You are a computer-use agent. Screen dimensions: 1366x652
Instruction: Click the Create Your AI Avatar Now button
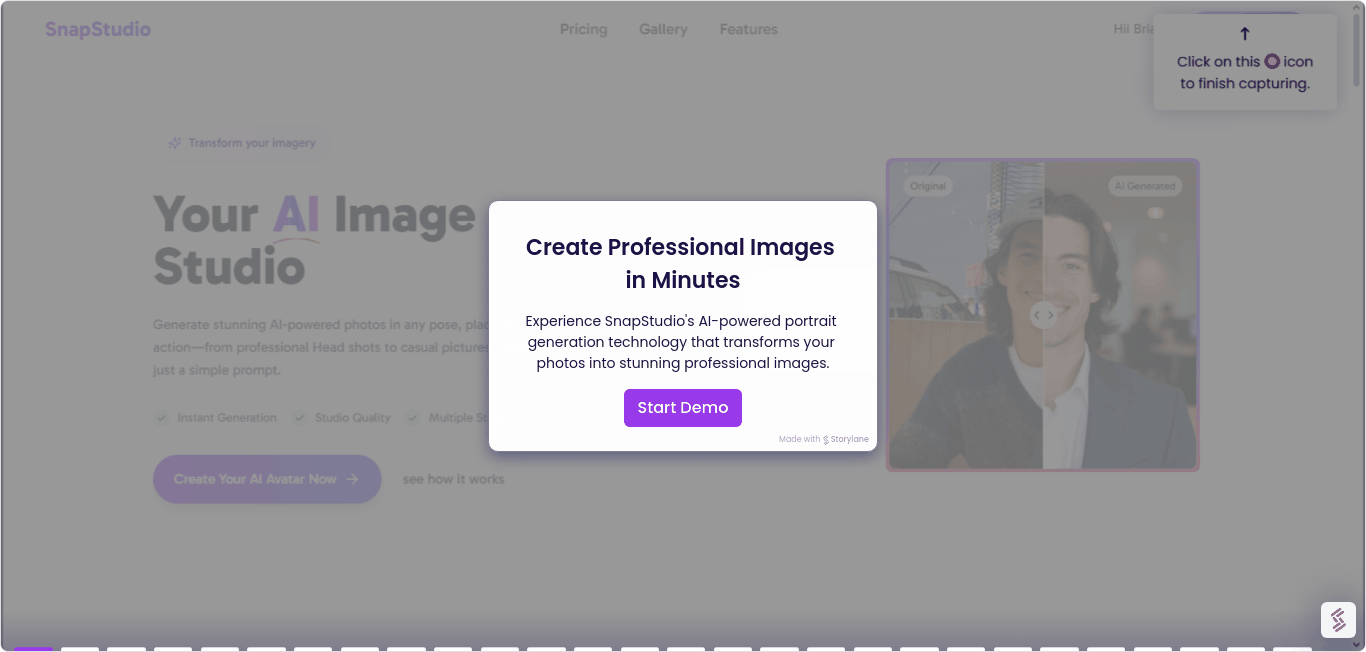(x=267, y=479)
